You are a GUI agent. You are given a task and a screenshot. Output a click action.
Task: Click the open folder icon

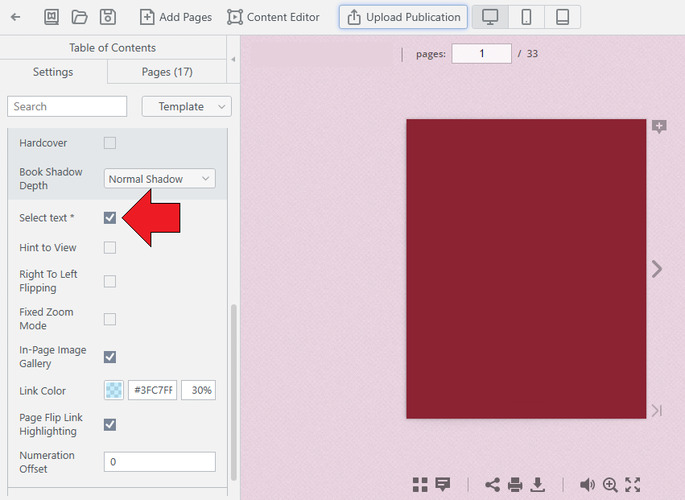coord(80,17)
